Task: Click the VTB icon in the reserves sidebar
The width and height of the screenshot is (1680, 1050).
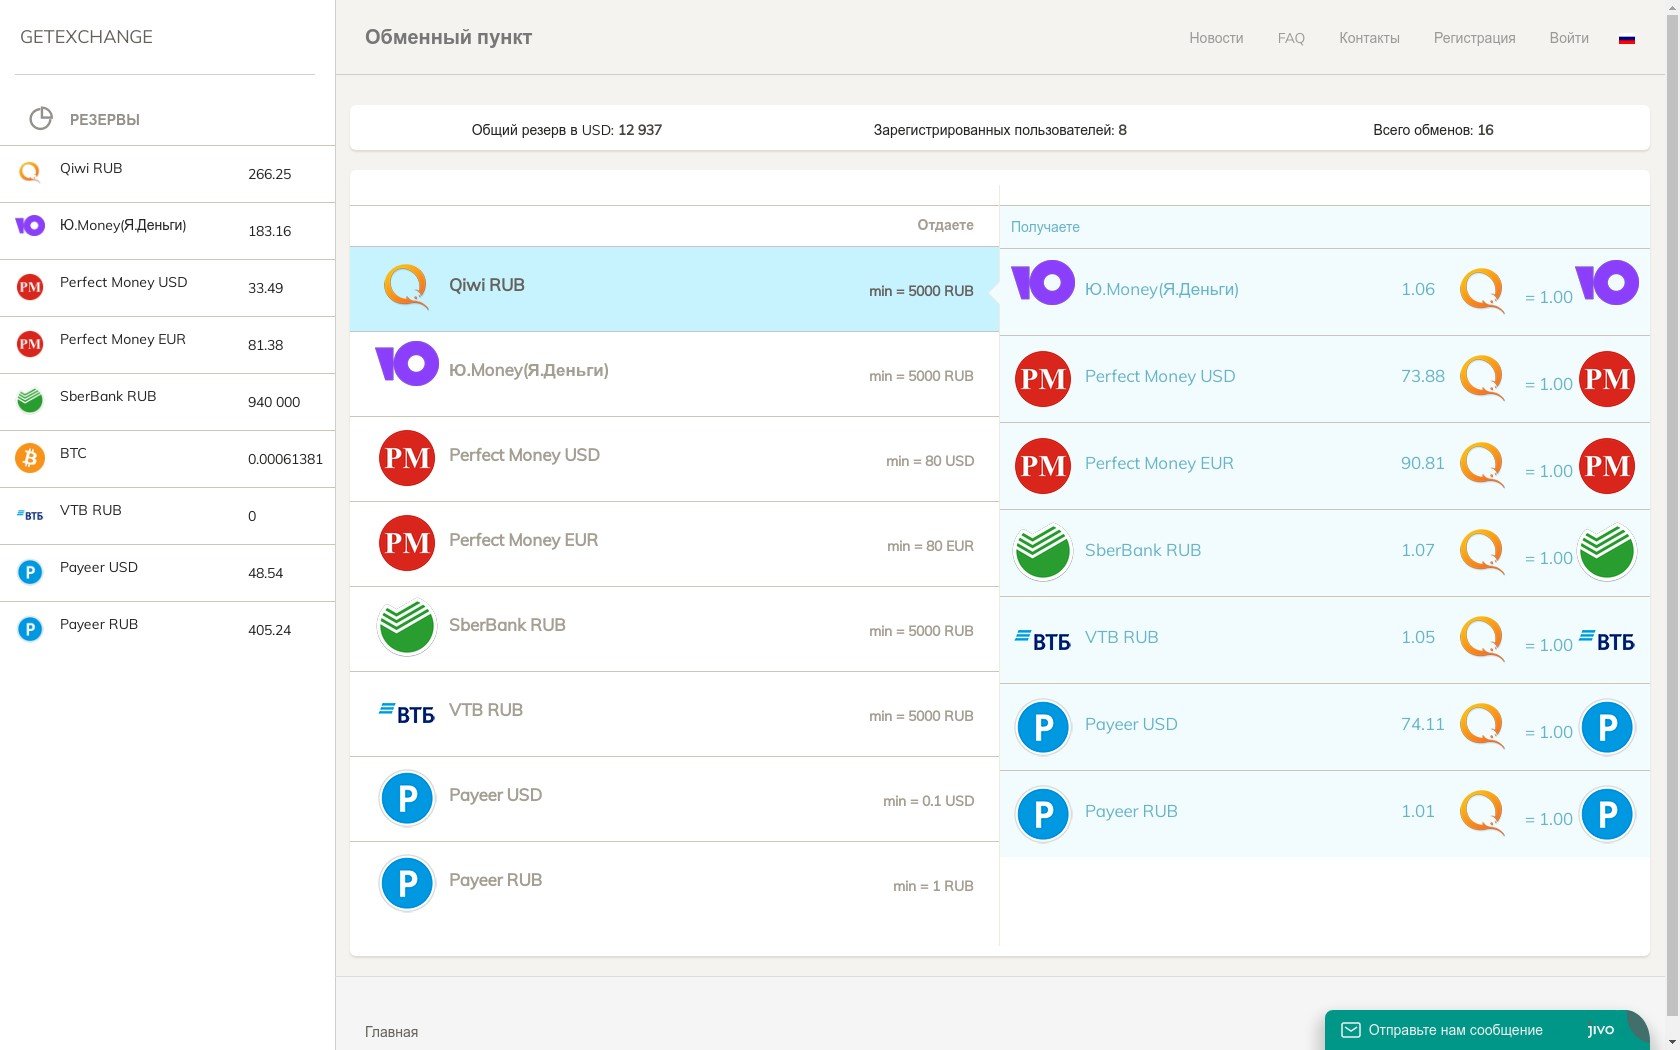Action: coord(30,515)
